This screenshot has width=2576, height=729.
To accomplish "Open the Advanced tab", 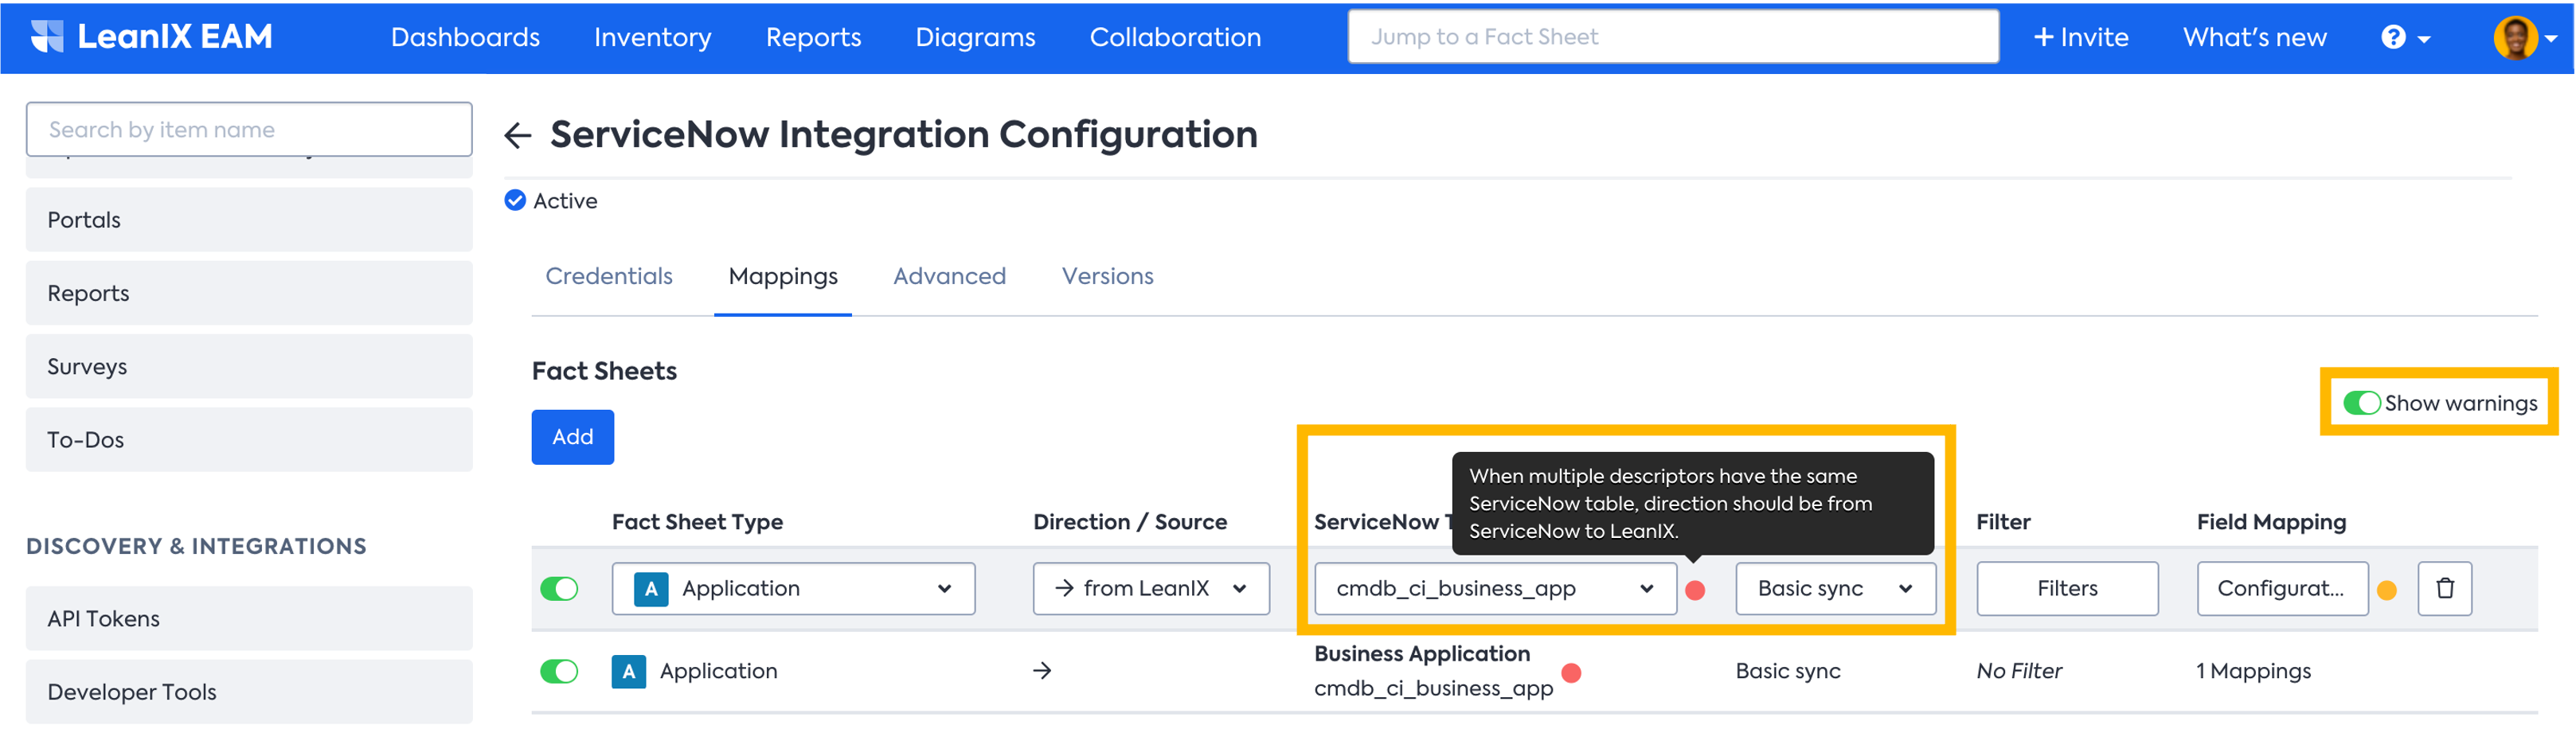I will click(949, 276).
